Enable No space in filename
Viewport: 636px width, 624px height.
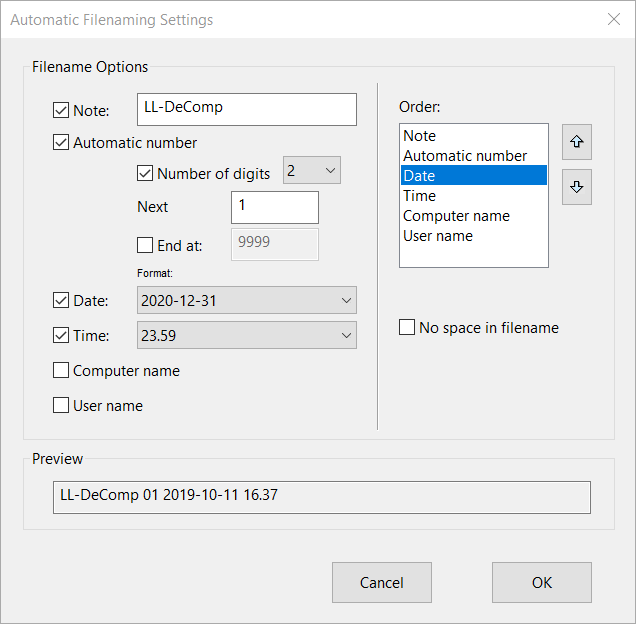[407, 328]
